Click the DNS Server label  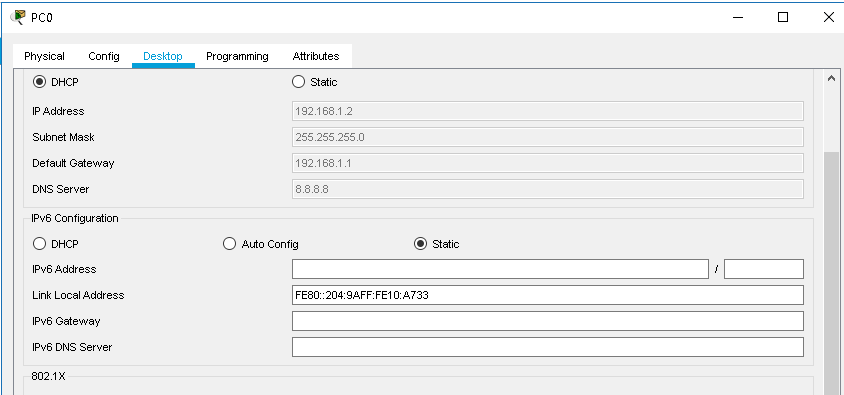(x=61, y=189)
